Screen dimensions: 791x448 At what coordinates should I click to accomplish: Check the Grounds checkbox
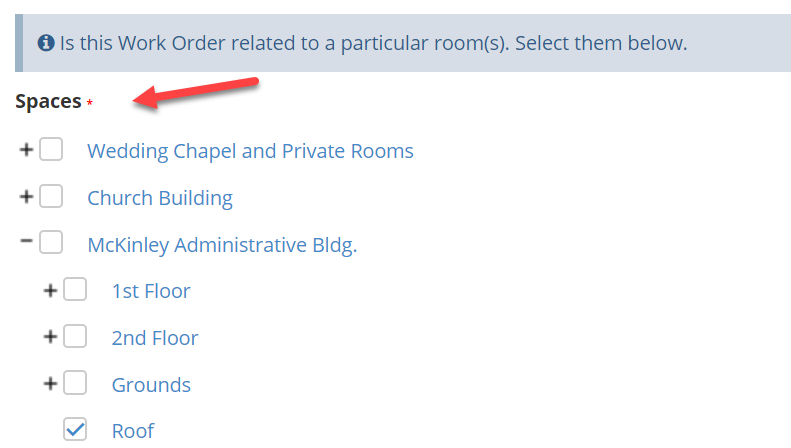pos(75,383)
